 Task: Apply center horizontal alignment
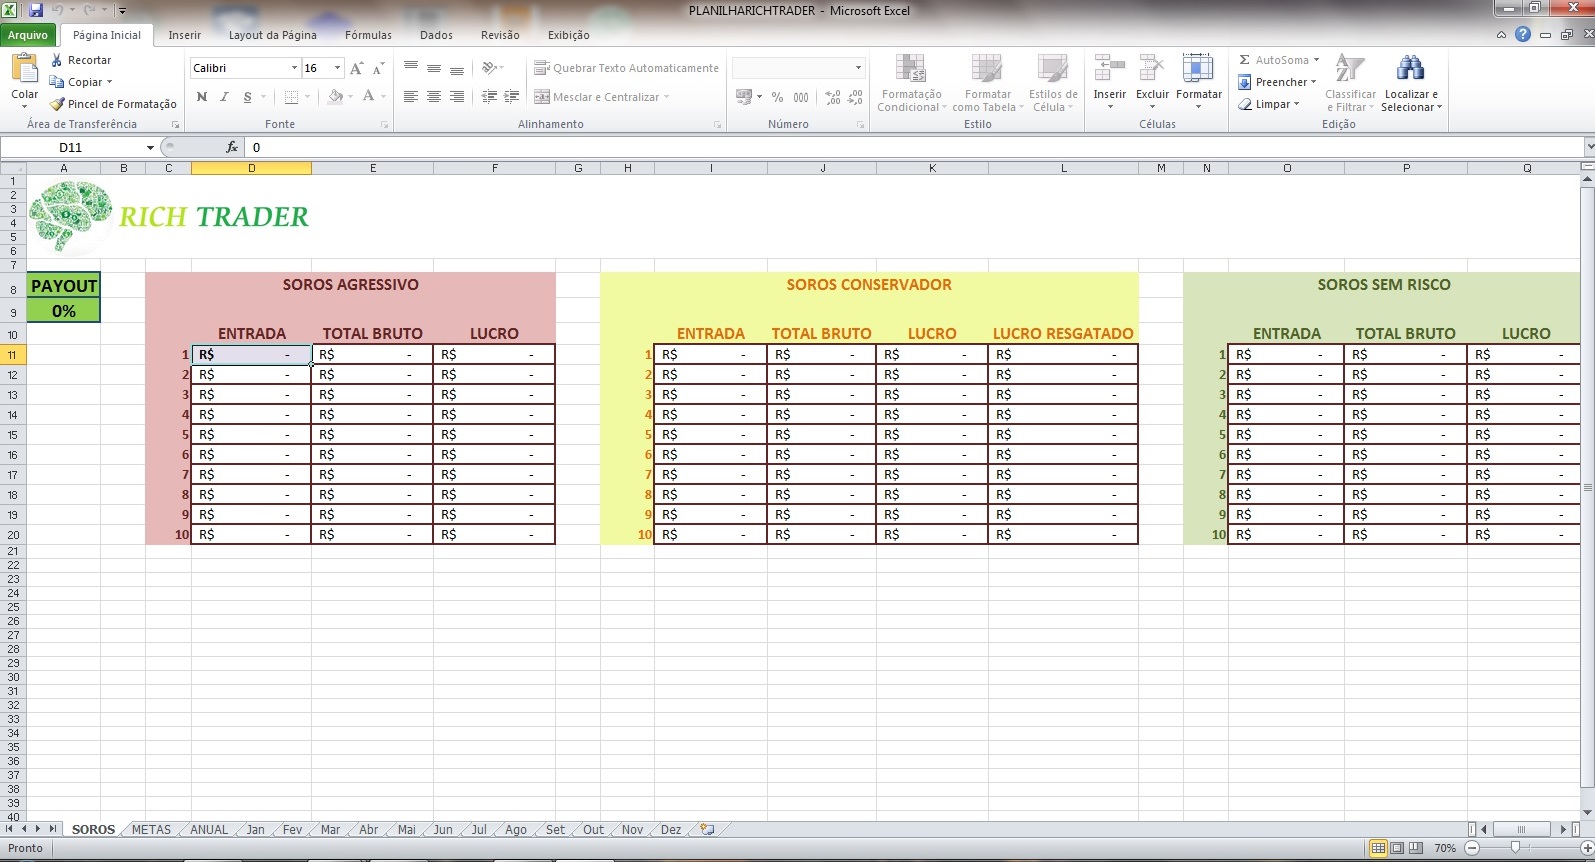click(433, 97)
